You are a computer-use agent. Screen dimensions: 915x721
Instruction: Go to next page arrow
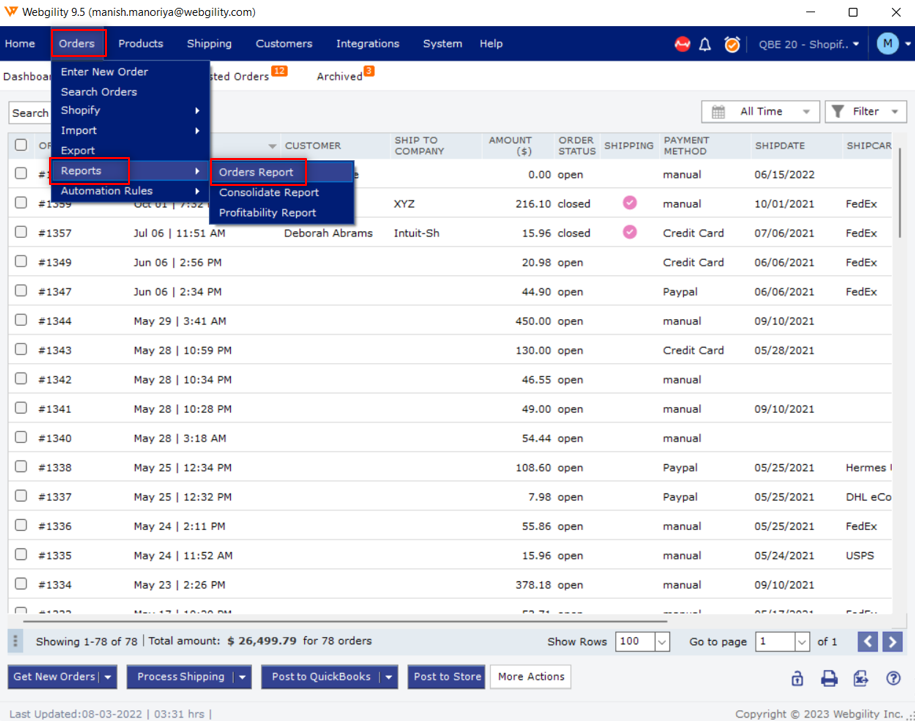(x=892, y=642)
